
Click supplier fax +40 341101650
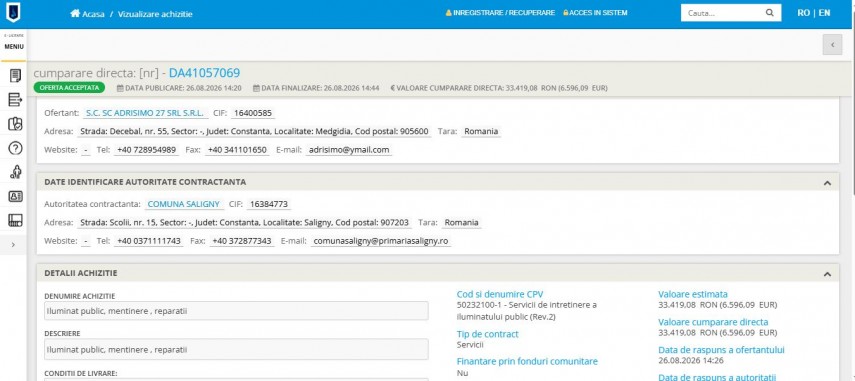click(237, 150)
